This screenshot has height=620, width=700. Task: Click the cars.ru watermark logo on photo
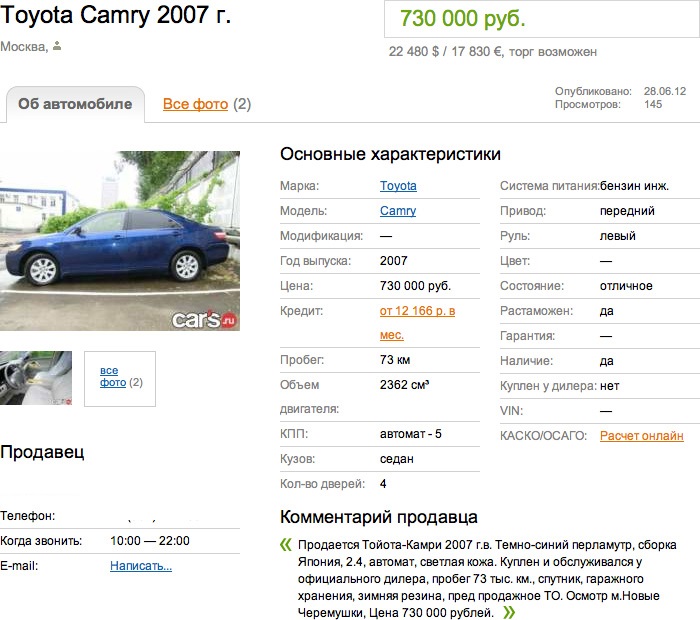coord(204,319)
